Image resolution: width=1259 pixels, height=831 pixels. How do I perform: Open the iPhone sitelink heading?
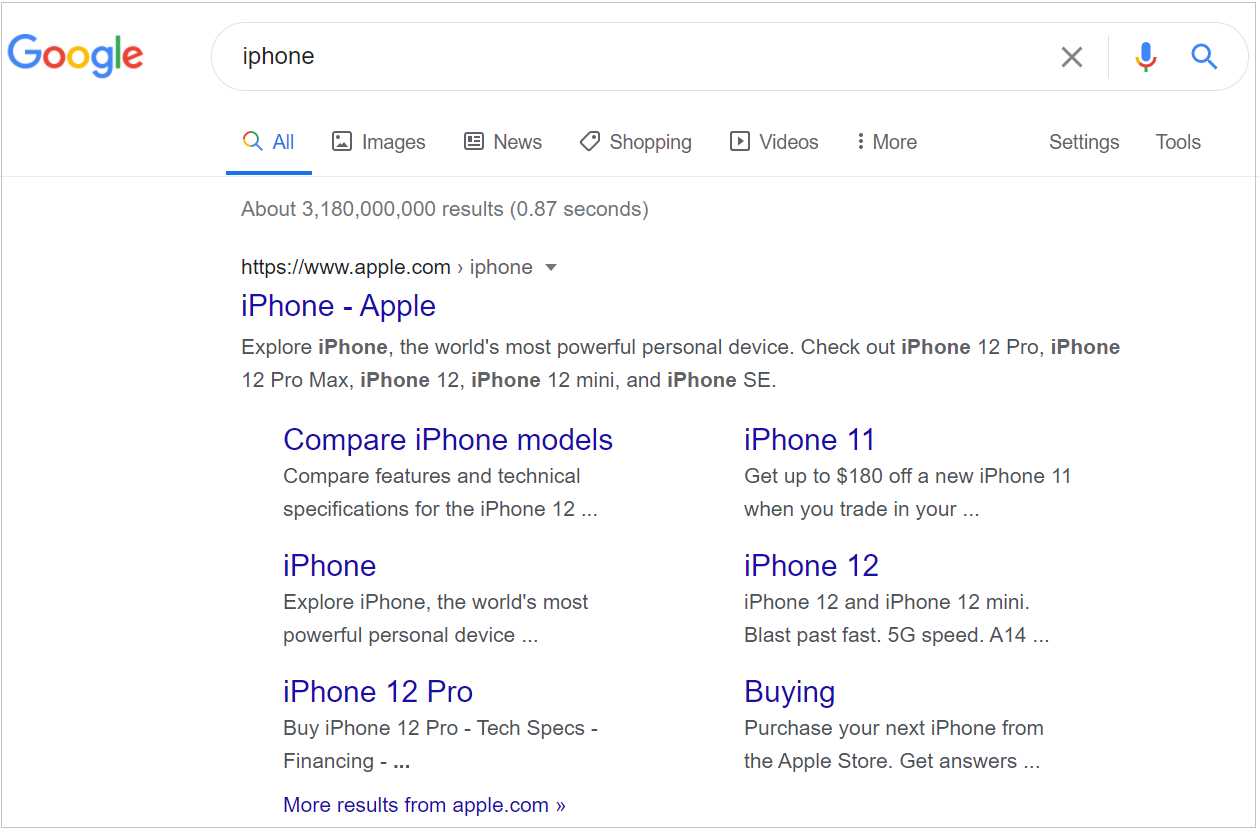click(330, 566)
